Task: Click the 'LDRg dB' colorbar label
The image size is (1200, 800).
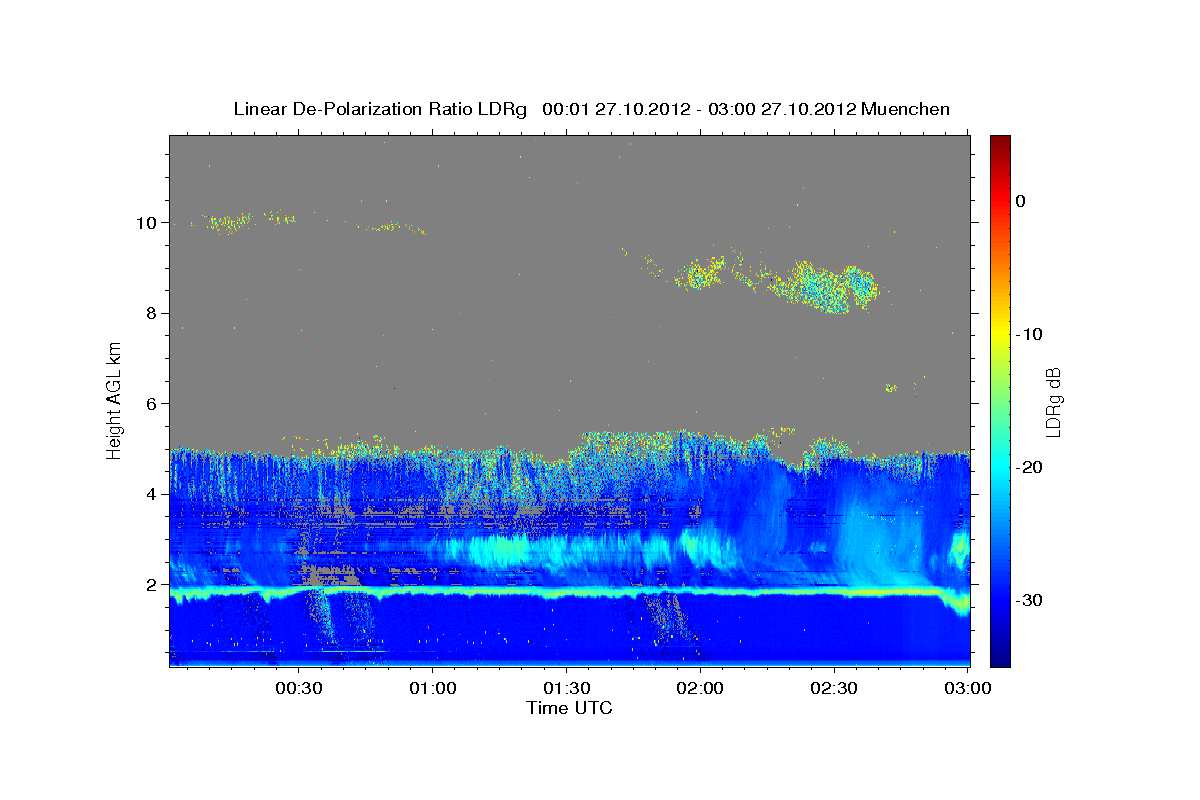Action: (1053, 402)
